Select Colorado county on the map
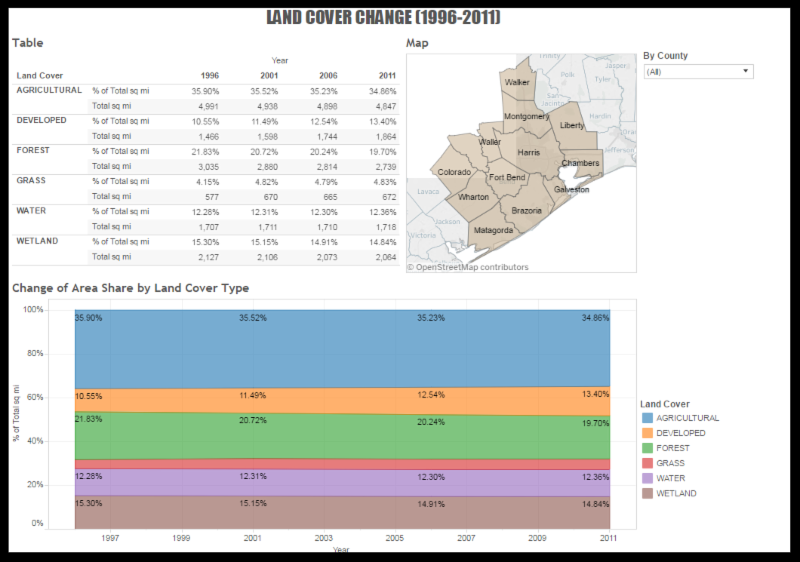800x562 pixels. point(454,172)
